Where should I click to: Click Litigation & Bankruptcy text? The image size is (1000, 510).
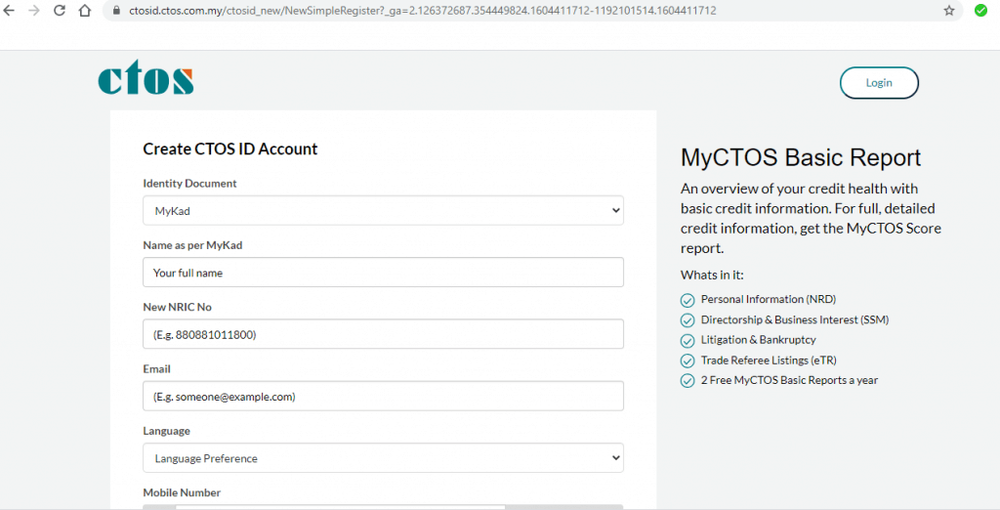tap(758, 340)
